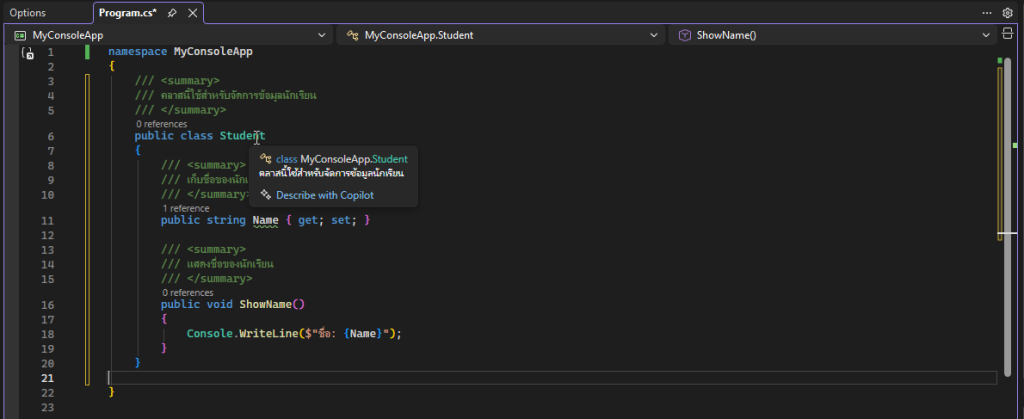This screenshot has height=419, width=1024.
Task: Click 'void' keyword on line 16
Action: (x=219, y=304)
